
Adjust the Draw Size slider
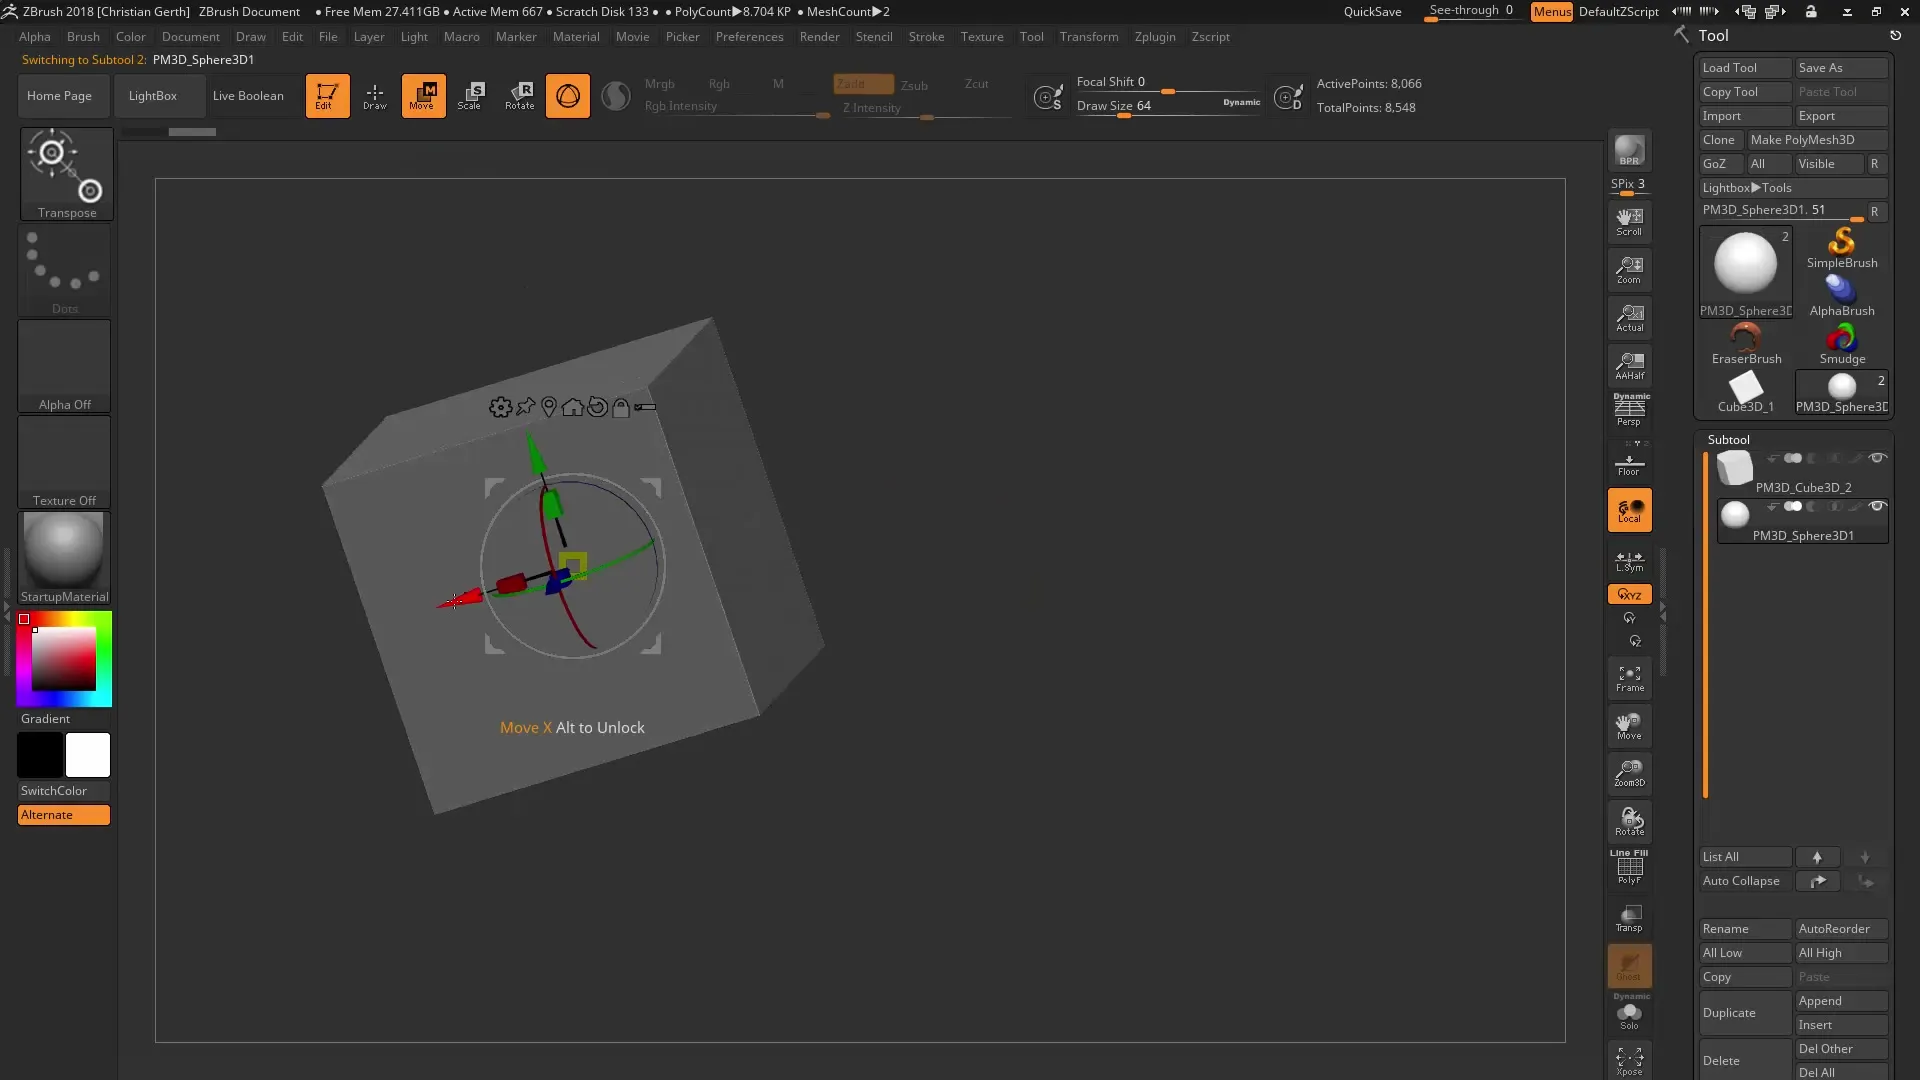coord(1168,107)
